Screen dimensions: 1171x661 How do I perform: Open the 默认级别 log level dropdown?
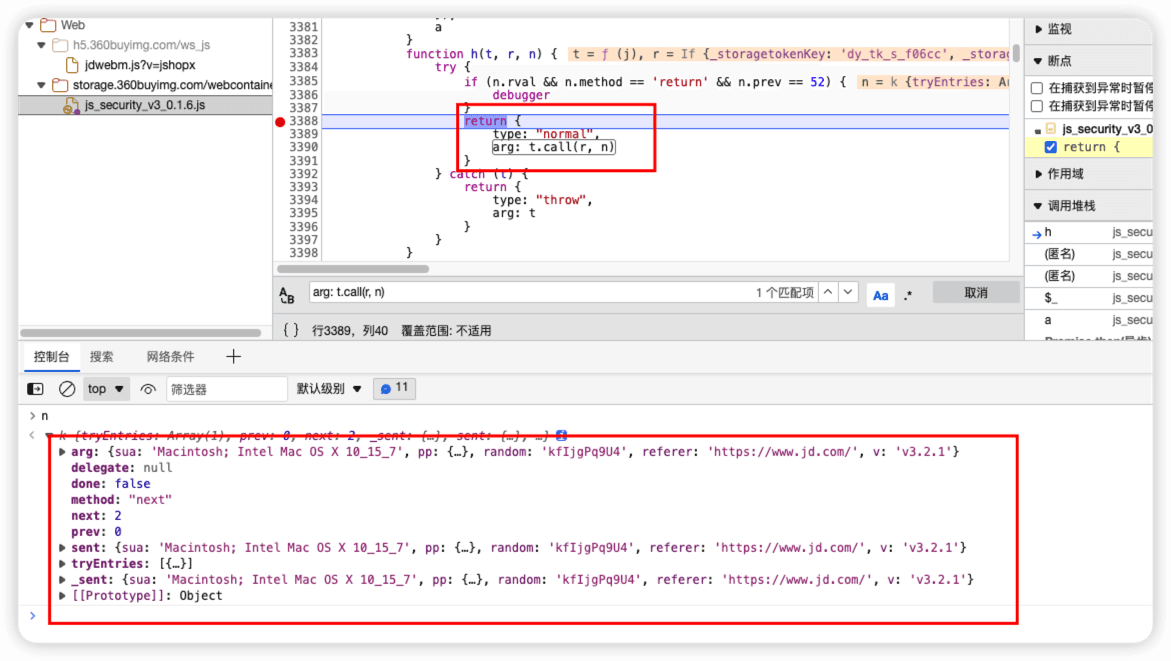[328, 389]
